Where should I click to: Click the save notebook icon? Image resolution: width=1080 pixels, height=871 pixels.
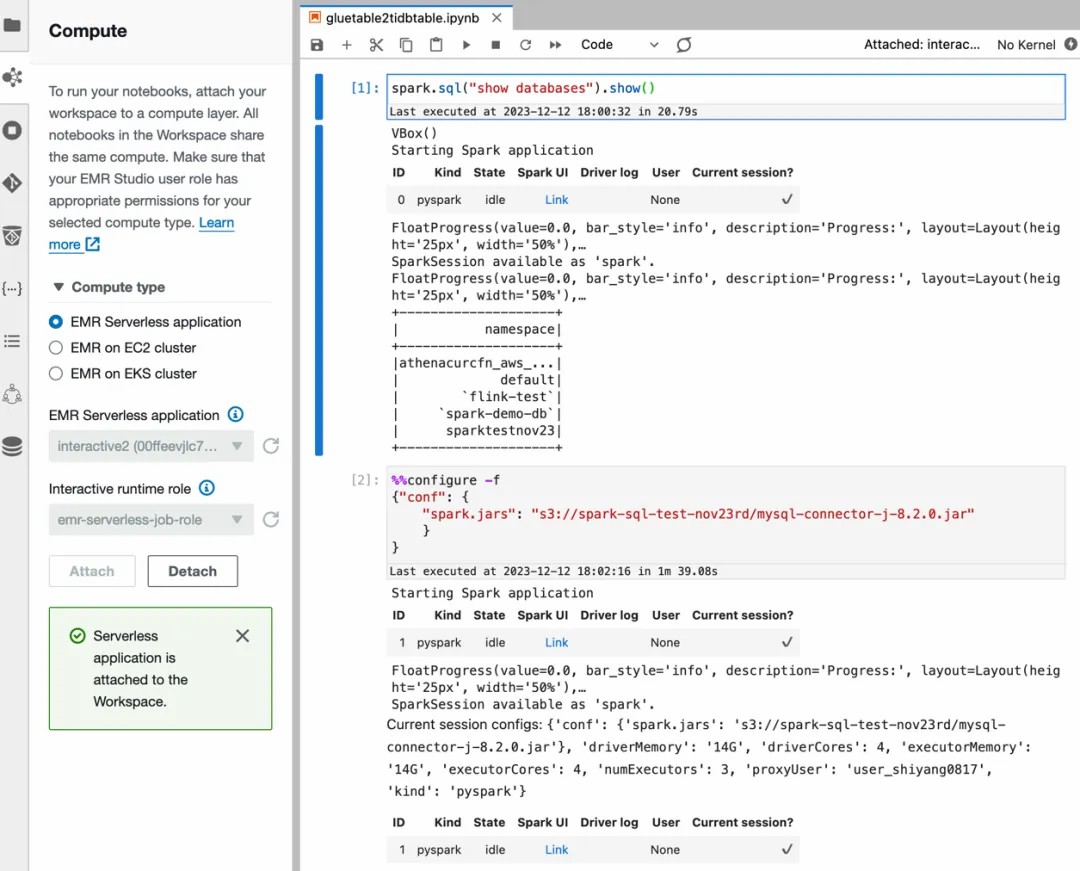[317, 45]
